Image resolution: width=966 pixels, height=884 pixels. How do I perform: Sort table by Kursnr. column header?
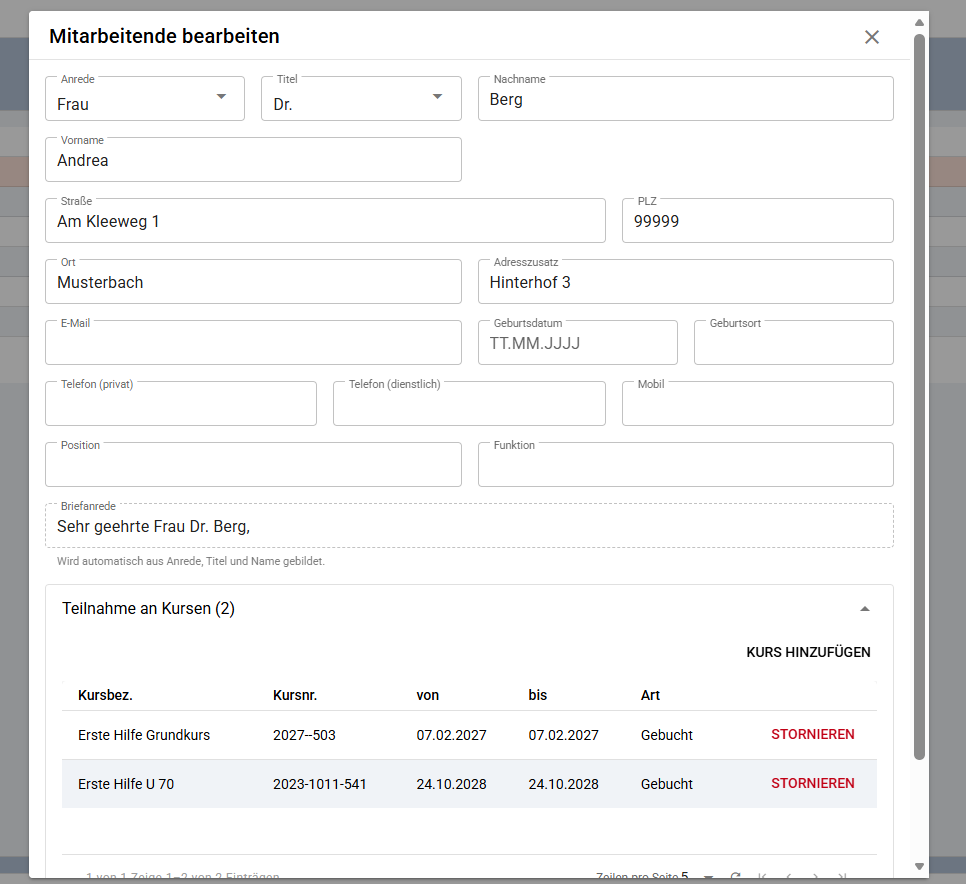295,695
